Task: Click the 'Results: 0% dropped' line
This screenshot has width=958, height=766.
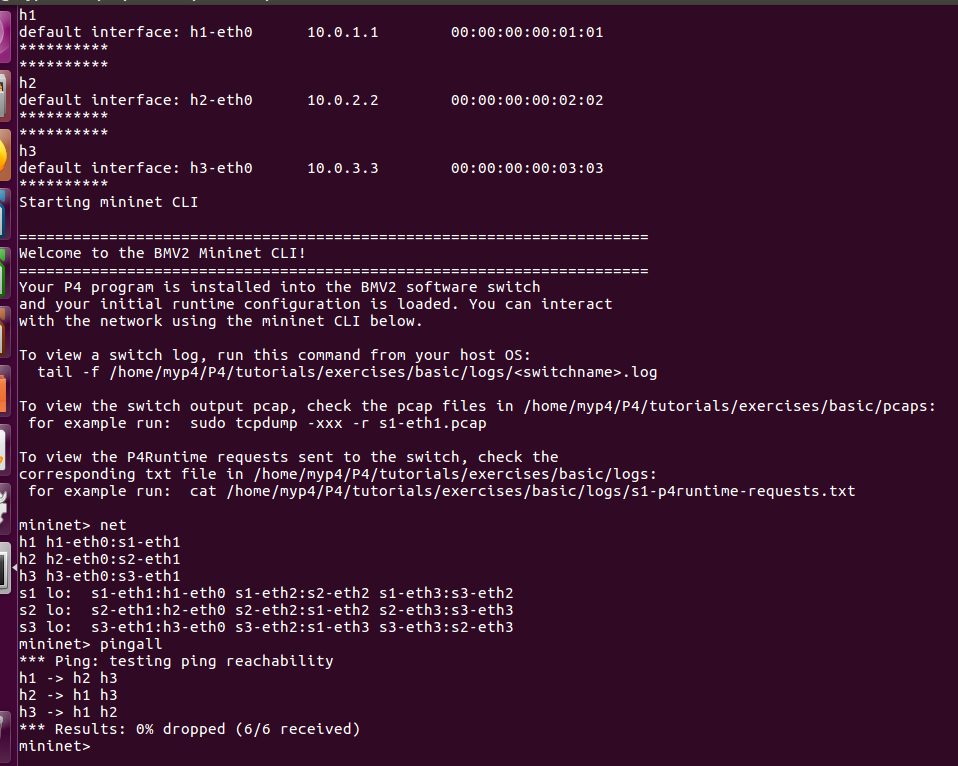Action: [189, 729]
